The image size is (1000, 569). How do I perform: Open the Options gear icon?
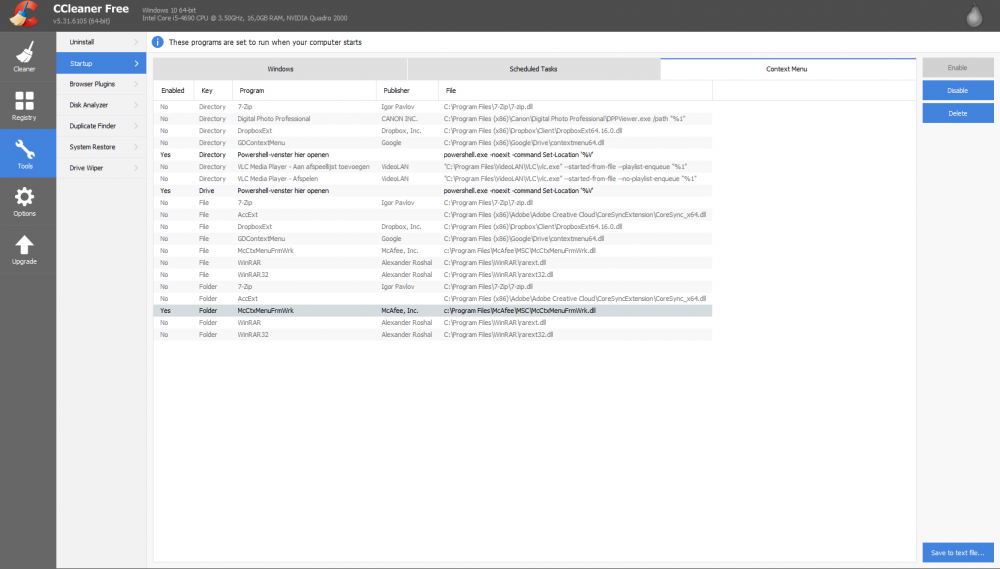25,197
